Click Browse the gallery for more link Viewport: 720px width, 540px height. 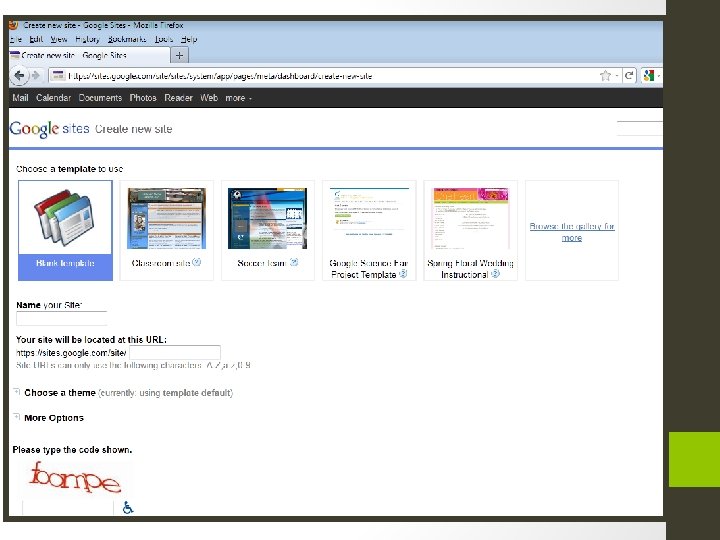pyautogui.click(x=572, y=232)
